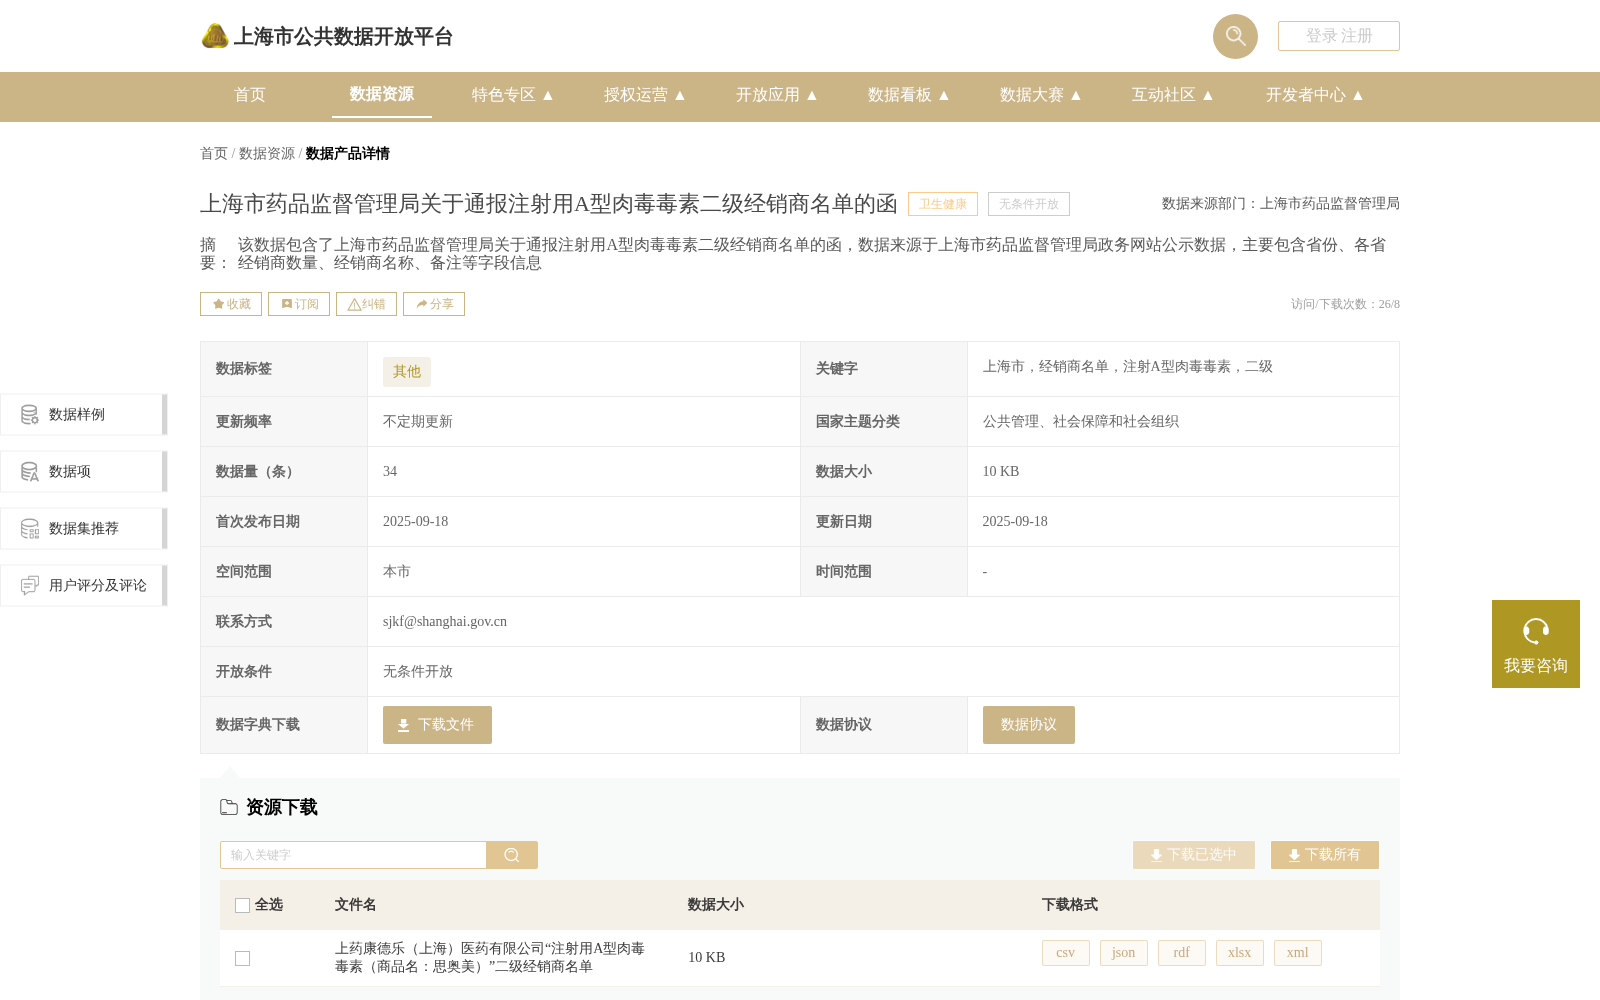Select 数据资源 navigation tab

[x=382, y=94]
